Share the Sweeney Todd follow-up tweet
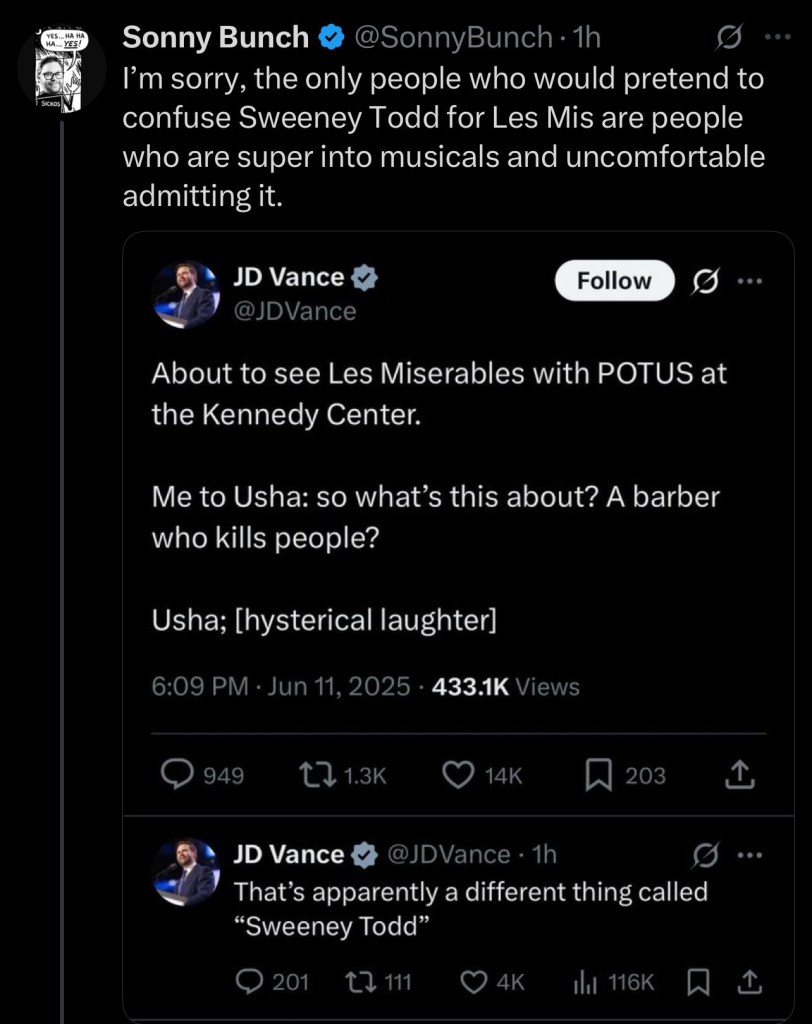812x1024 pixels. (745, 982)
